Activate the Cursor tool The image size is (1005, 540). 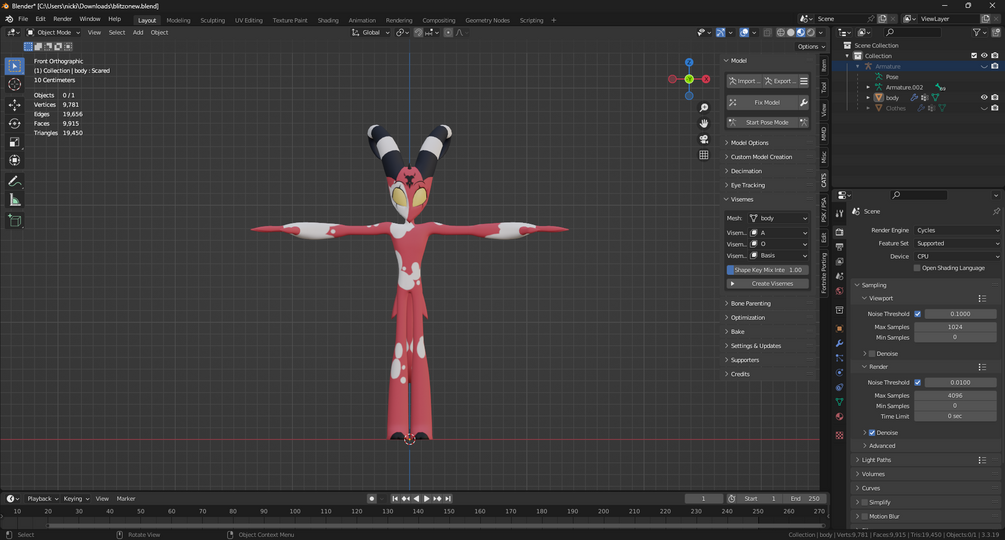point(14,85)
